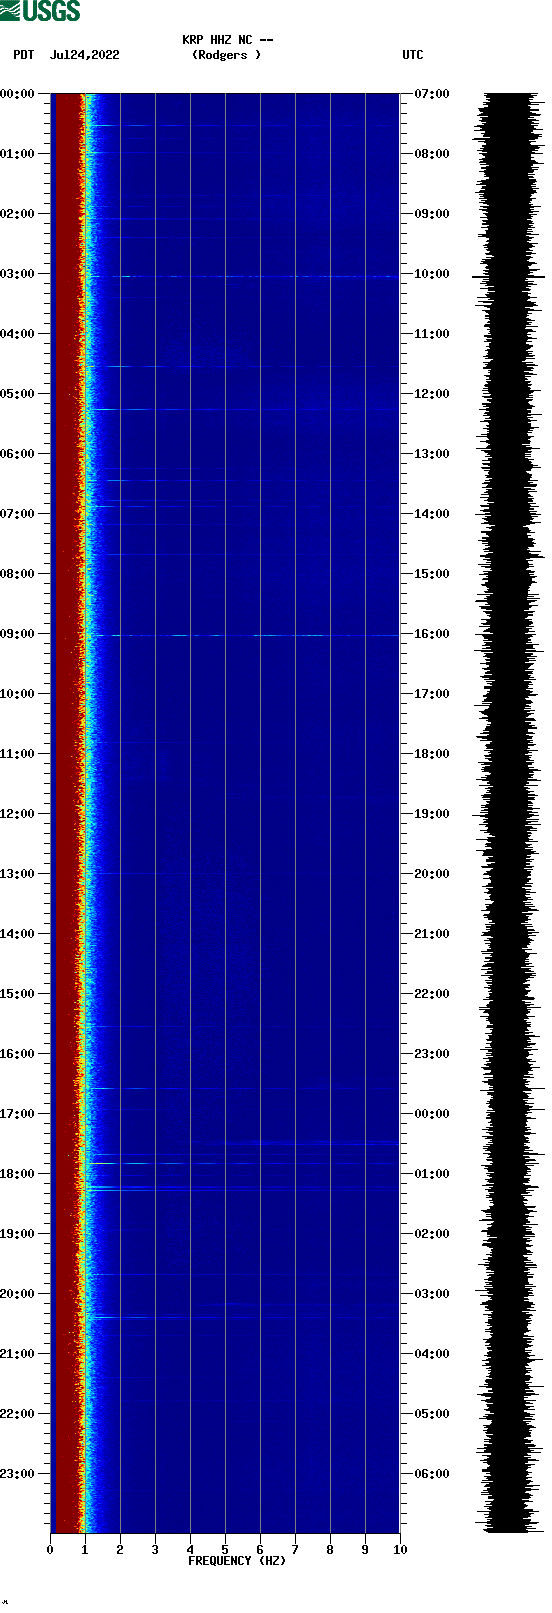This screenshot has width=552, height=1613.
Task: Click UTC time label '07:00'
Action: [x=432, y=94]
